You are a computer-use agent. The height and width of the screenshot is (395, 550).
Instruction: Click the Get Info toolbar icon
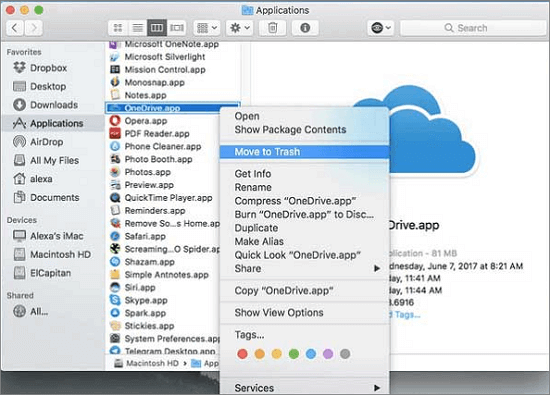(305, 28)
